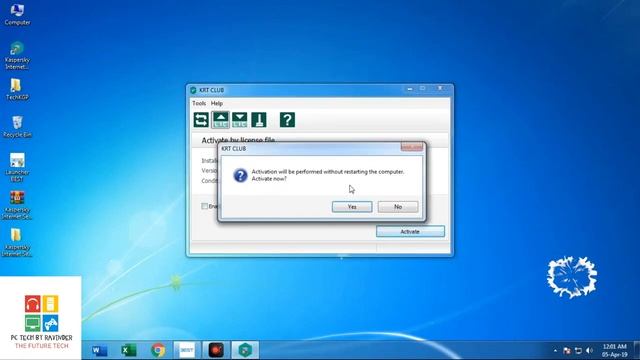This screenshot has width=640, height=360.
Task: Switch to the BEST launcher taskbar item
Action: point(187,350)
